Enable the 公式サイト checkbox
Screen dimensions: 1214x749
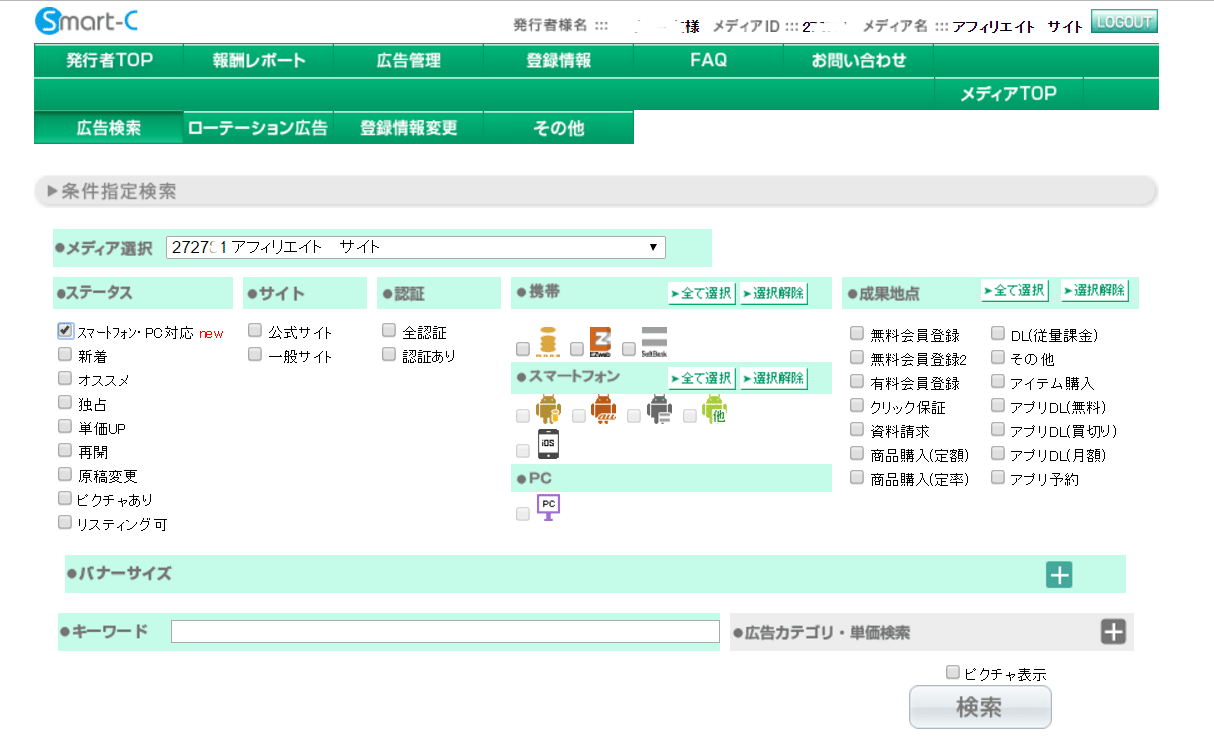[x=256, y=330]
